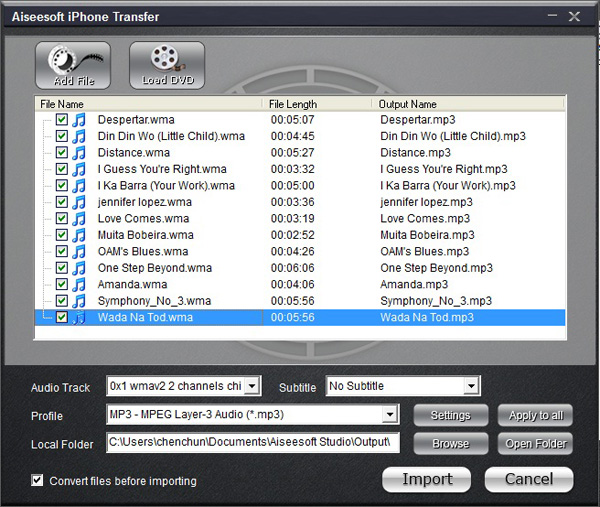Viewport: 600px width, 507px height.
Task: Click the Output Name column header
Action: click(x=468, y=104)
